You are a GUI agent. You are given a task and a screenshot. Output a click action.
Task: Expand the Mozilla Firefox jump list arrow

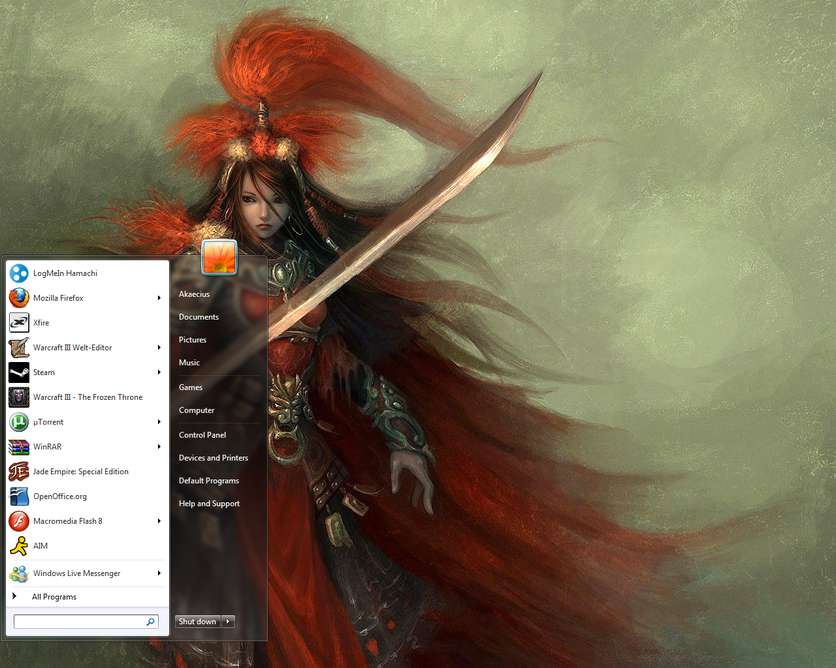(x=159, y=298)
